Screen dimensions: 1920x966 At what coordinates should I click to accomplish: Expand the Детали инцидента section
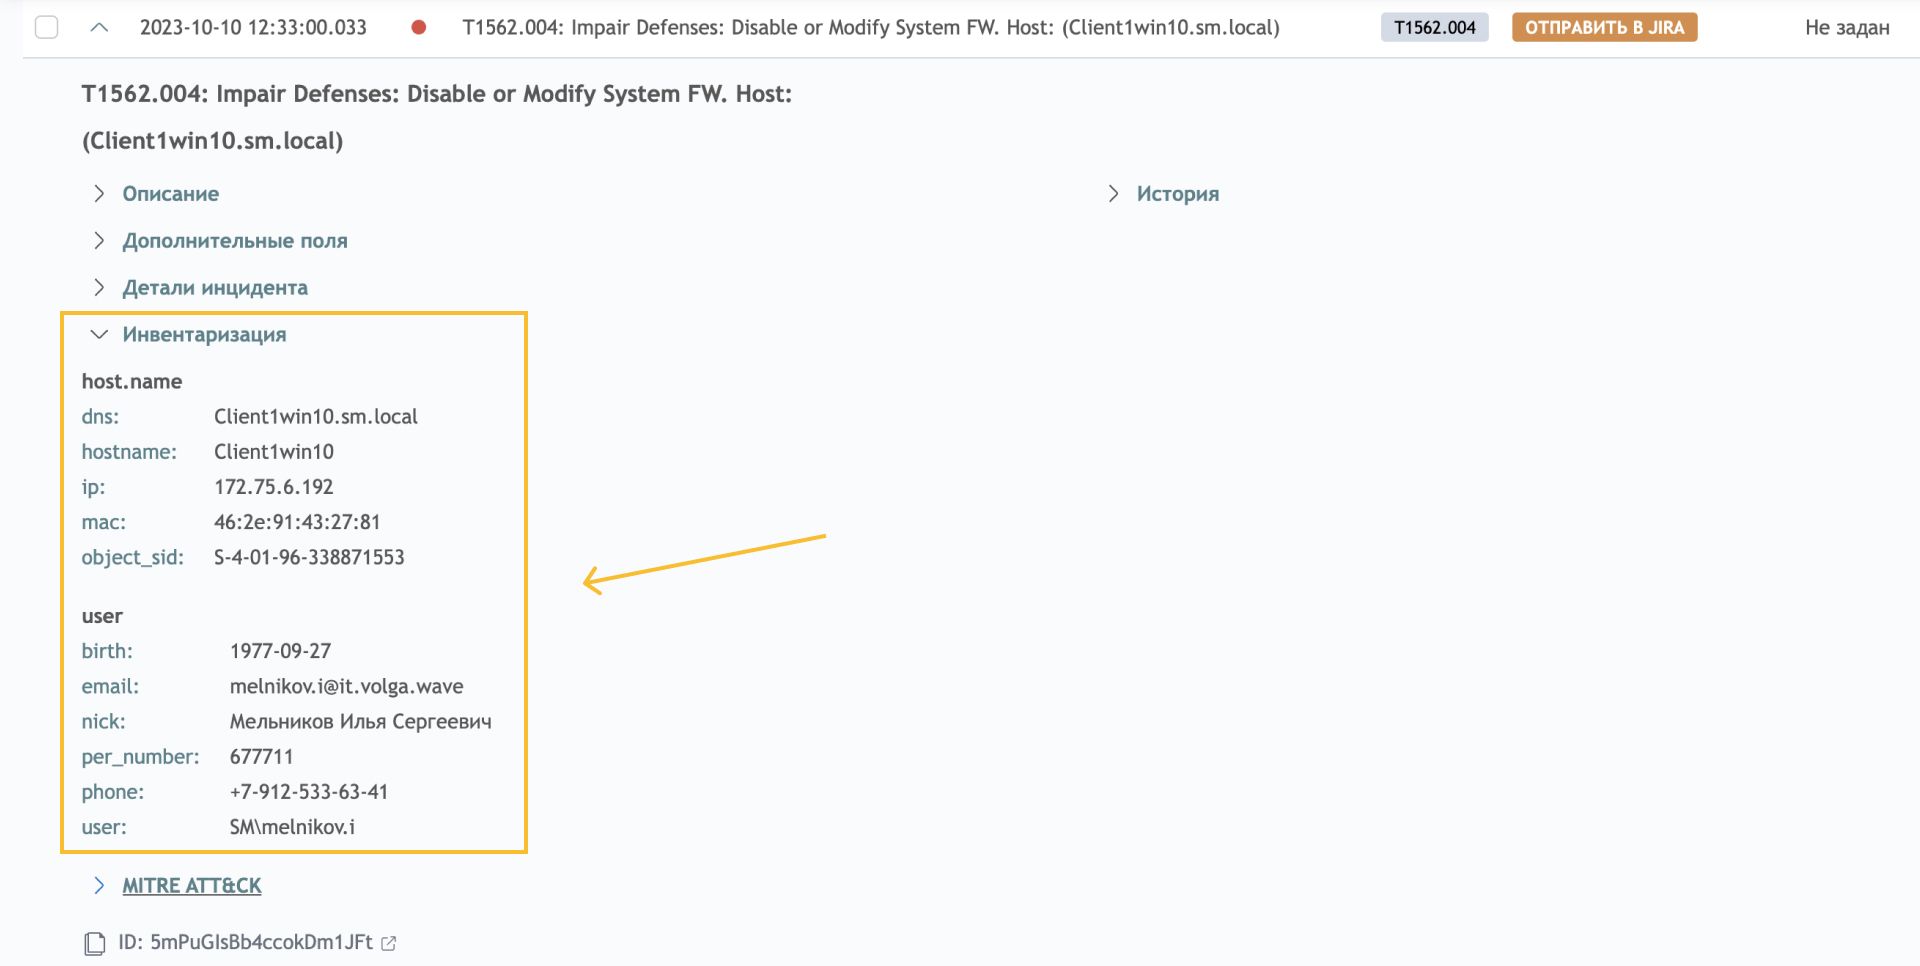pos(215,288)
